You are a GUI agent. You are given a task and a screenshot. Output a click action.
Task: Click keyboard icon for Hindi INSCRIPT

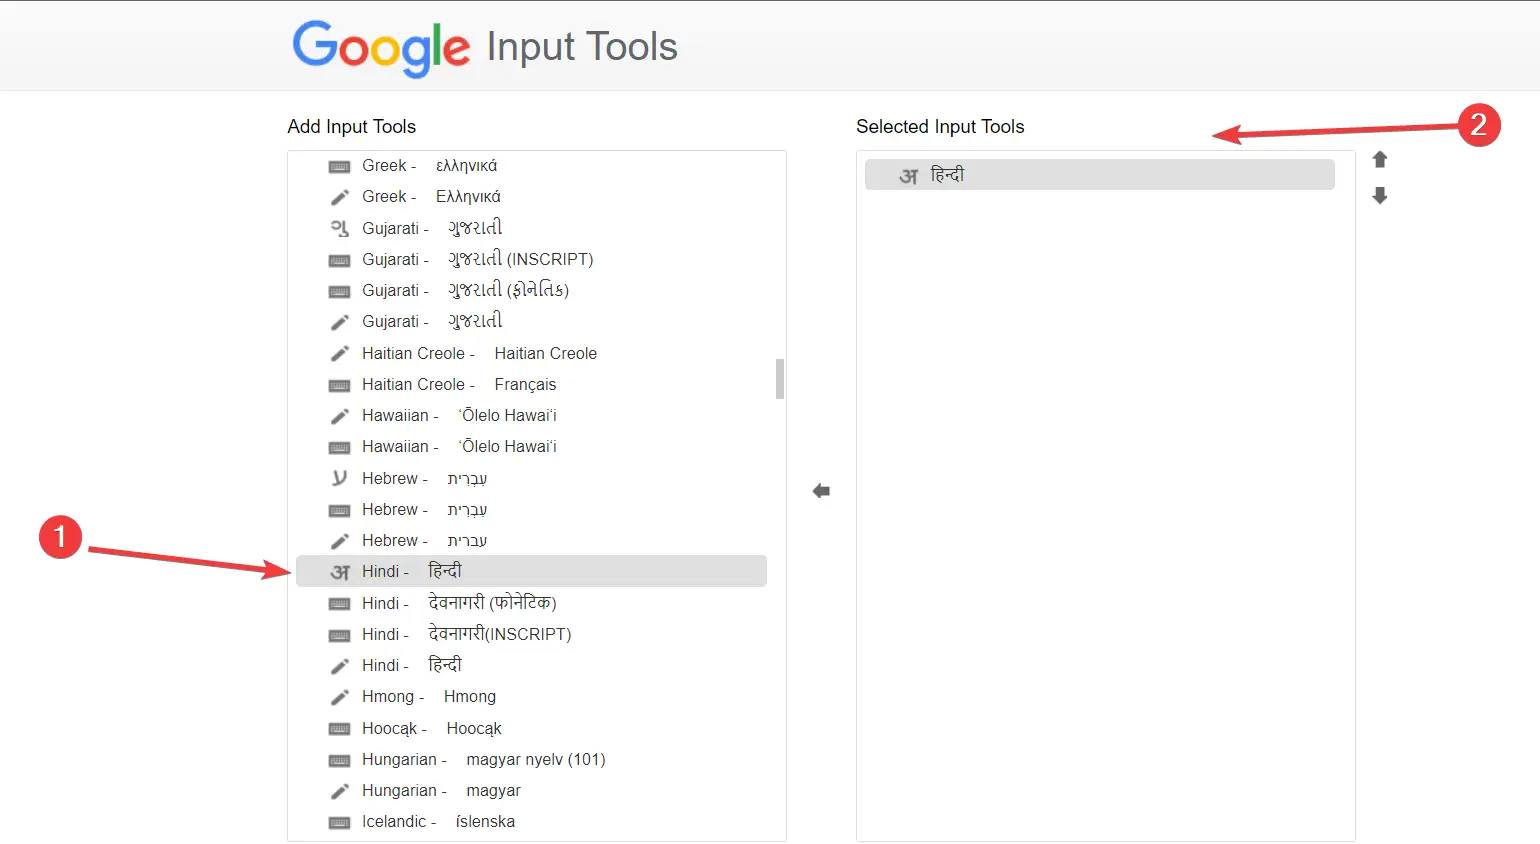(340, 635)
